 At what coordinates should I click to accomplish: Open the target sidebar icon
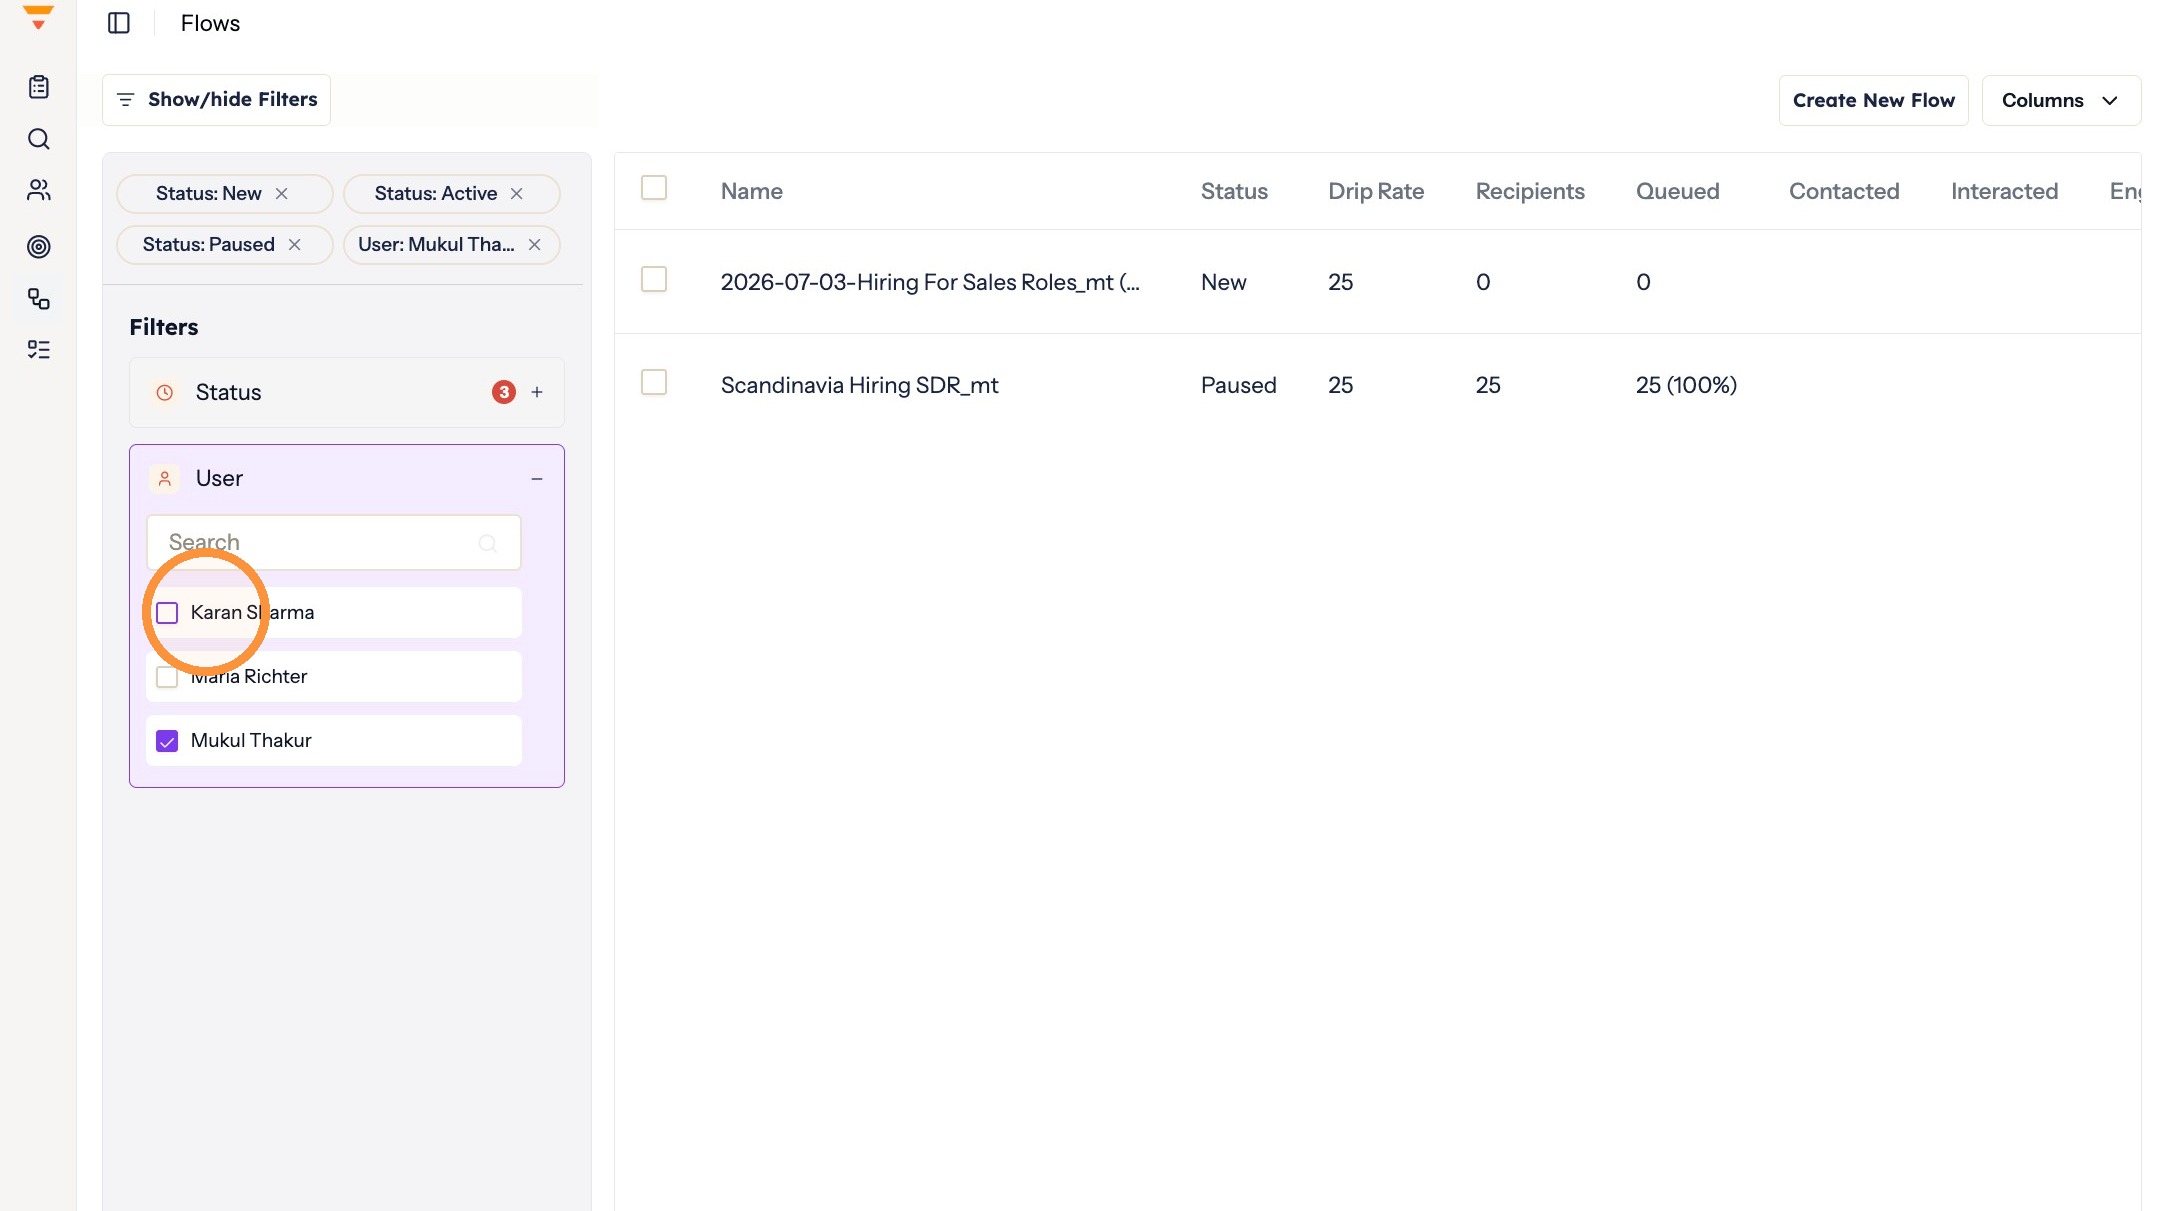coord(39,246)
